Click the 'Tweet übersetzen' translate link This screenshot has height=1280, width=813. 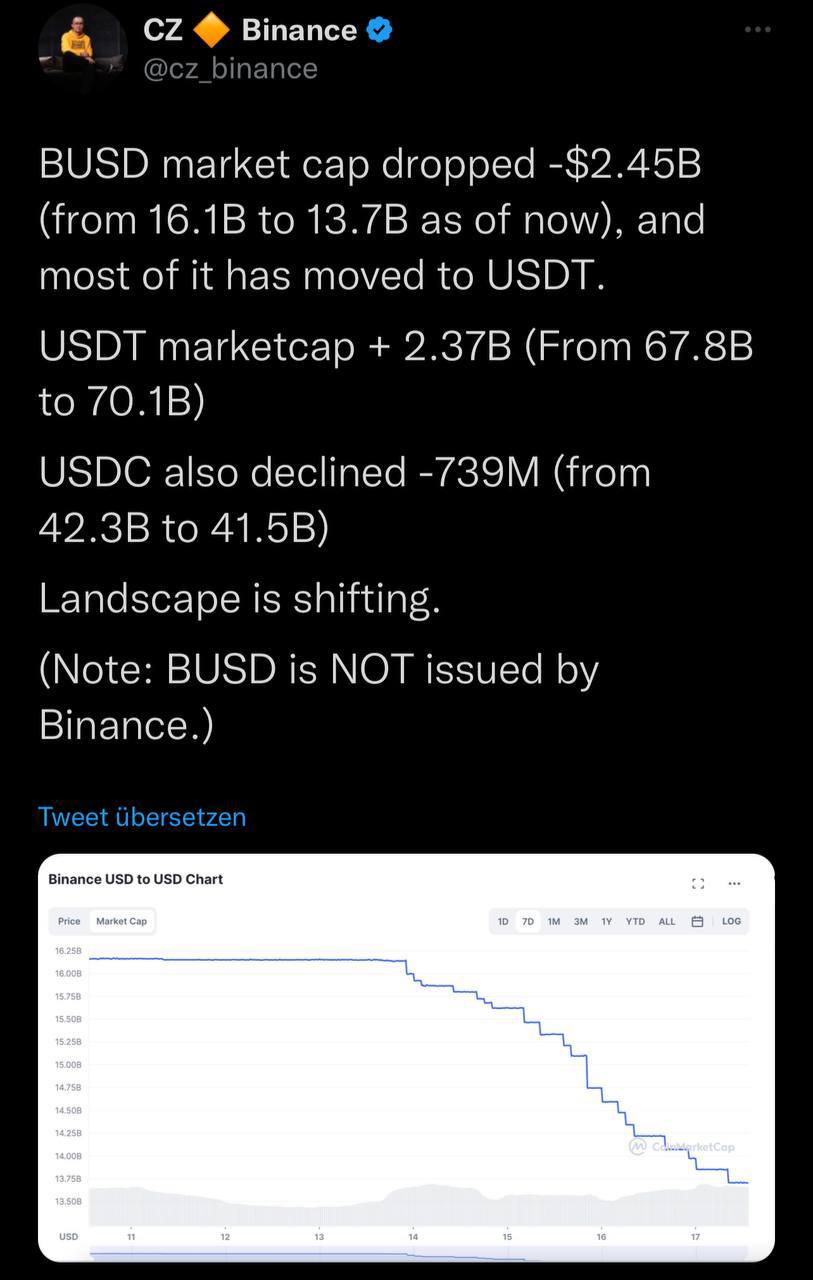point(142,817)
